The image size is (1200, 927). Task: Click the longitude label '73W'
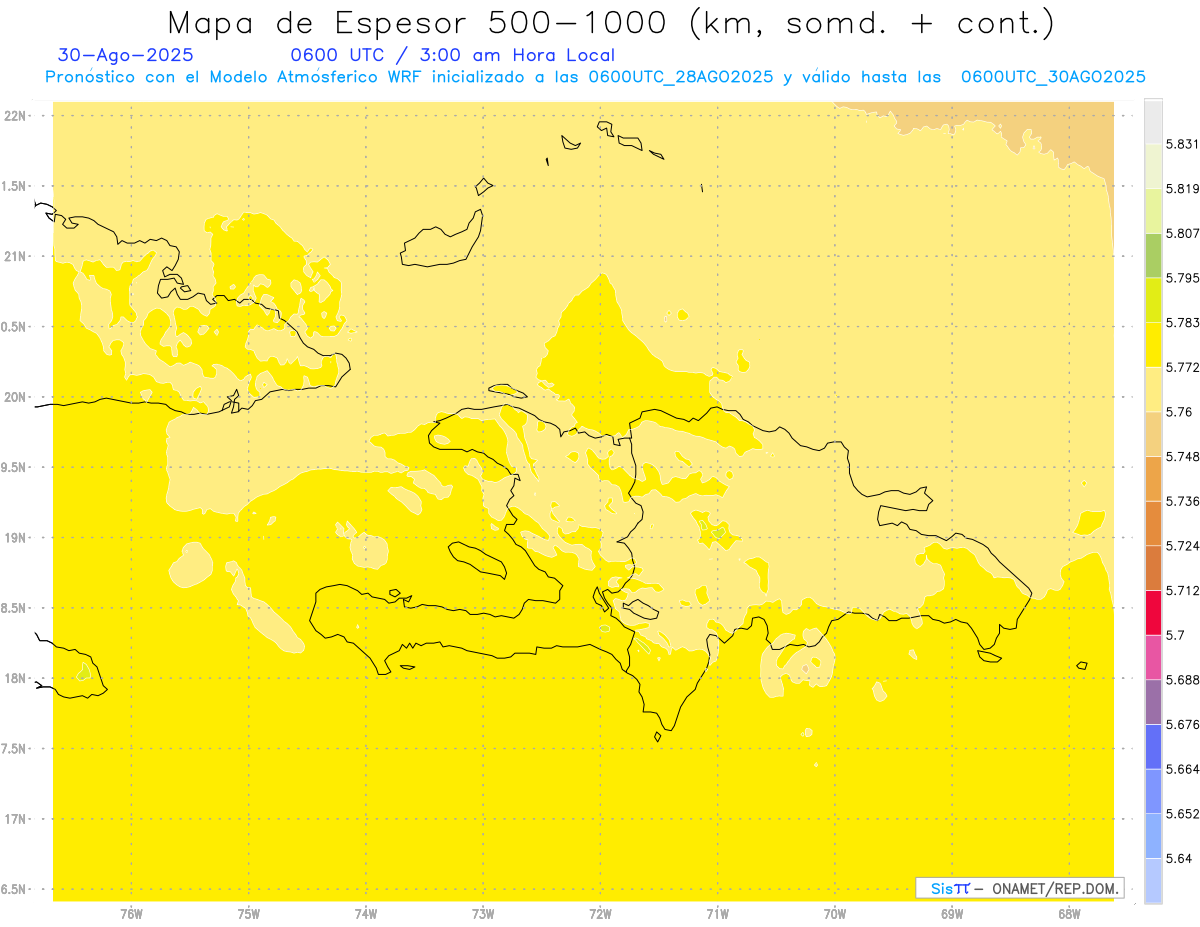[483, 914]
